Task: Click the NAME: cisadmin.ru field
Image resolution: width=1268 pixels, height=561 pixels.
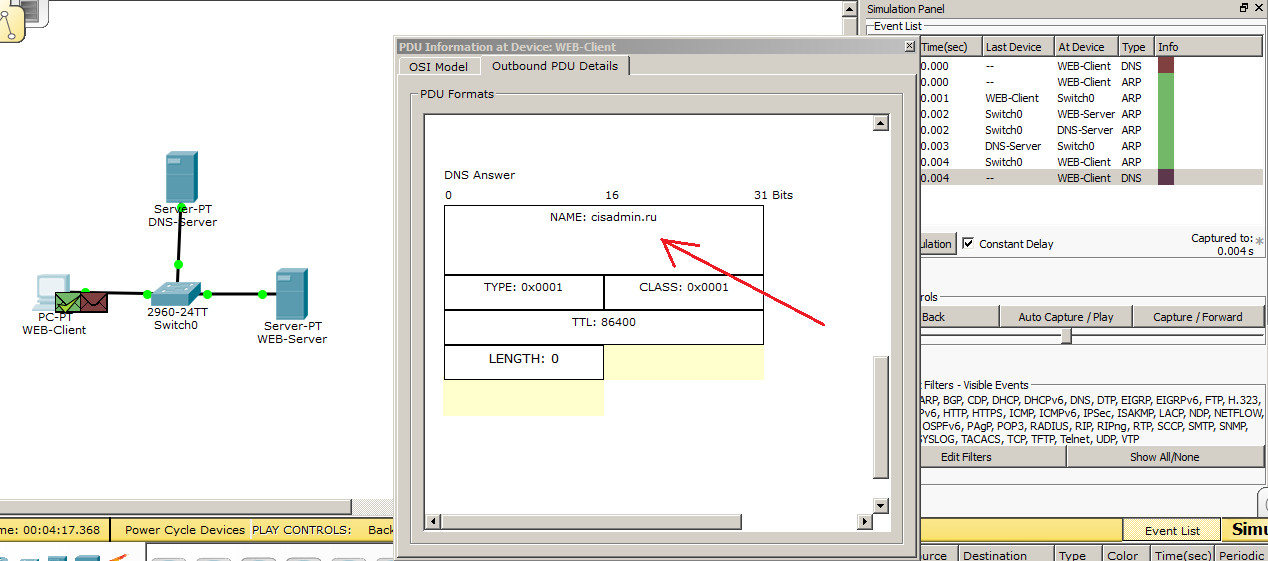Action: coord(604,240)
